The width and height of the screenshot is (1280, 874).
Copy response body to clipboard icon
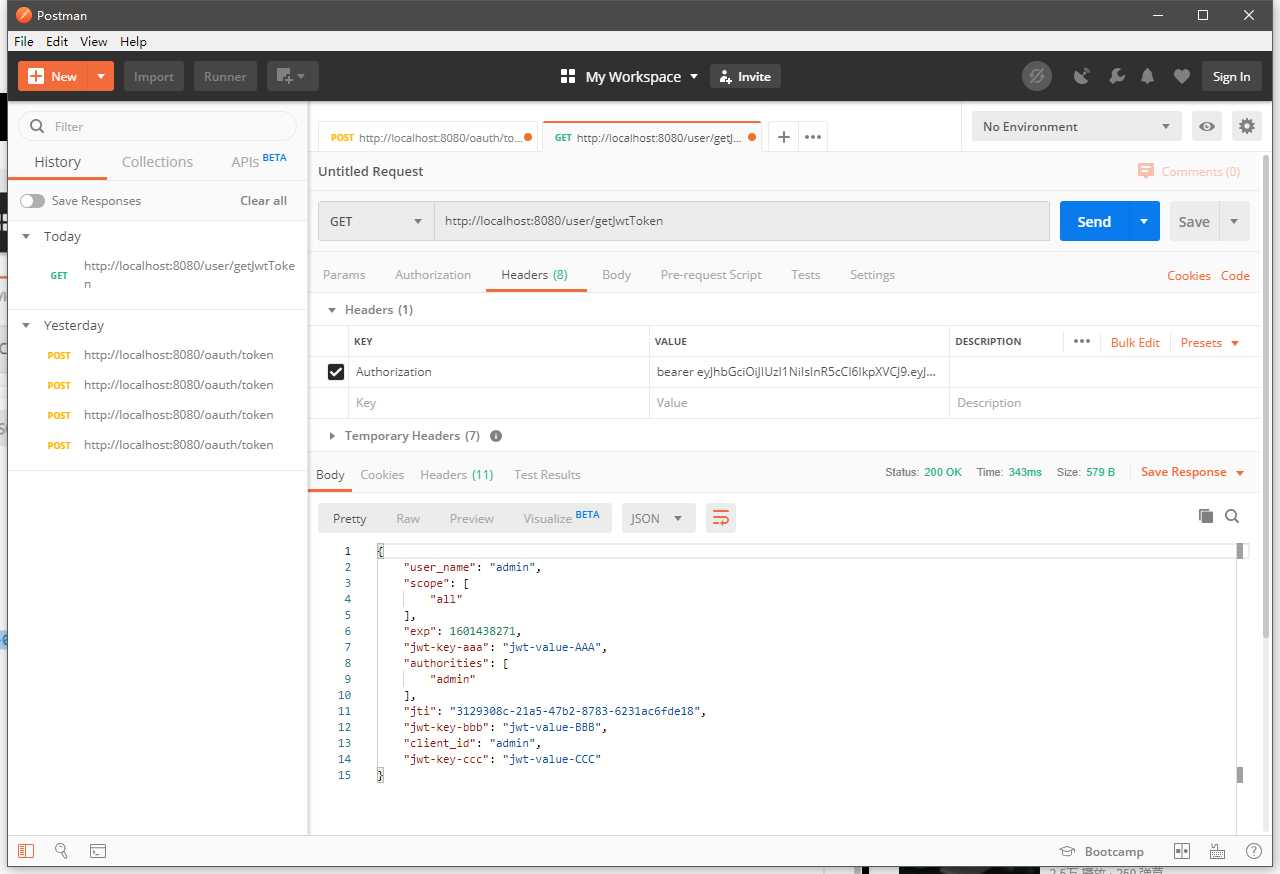(1206, 516)
